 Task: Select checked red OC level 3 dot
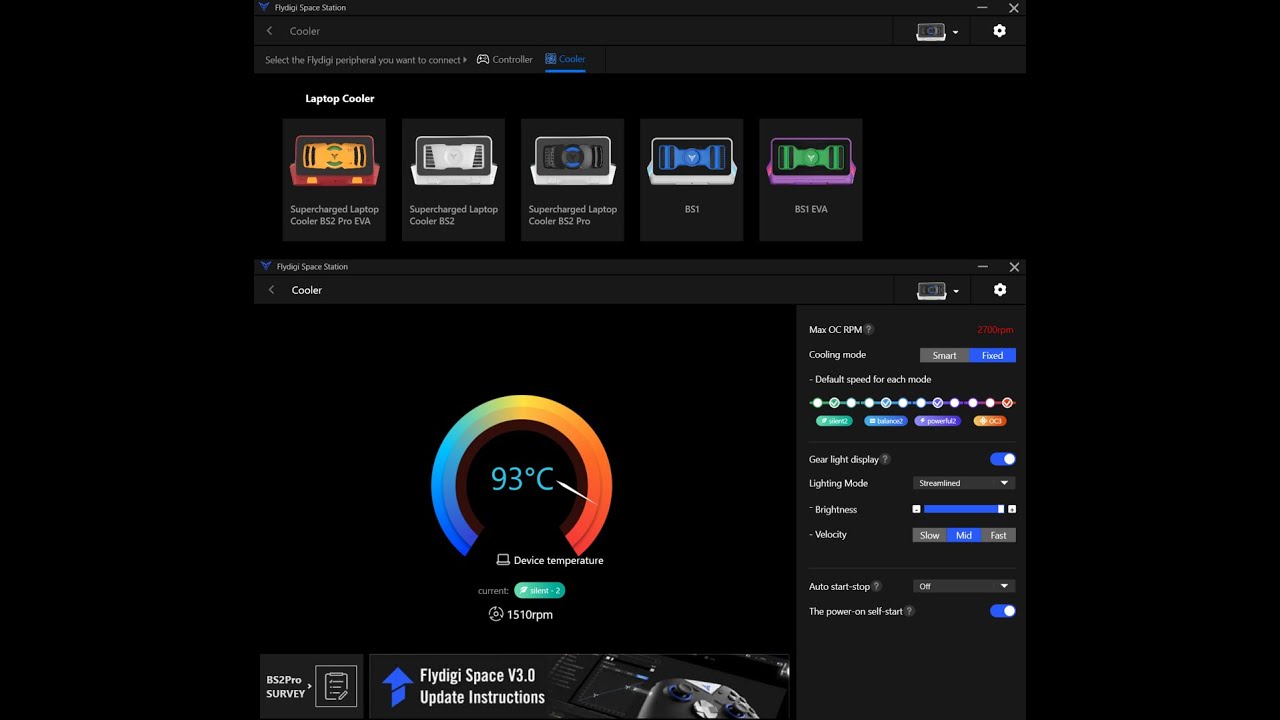(x=1007, y=403)
